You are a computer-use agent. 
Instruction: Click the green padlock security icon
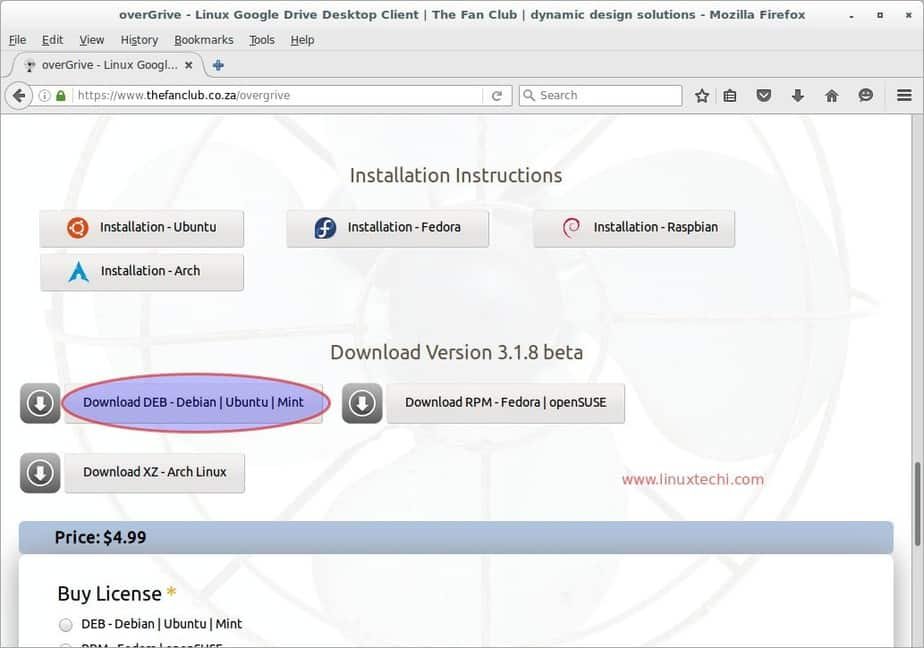click(60, 95)
